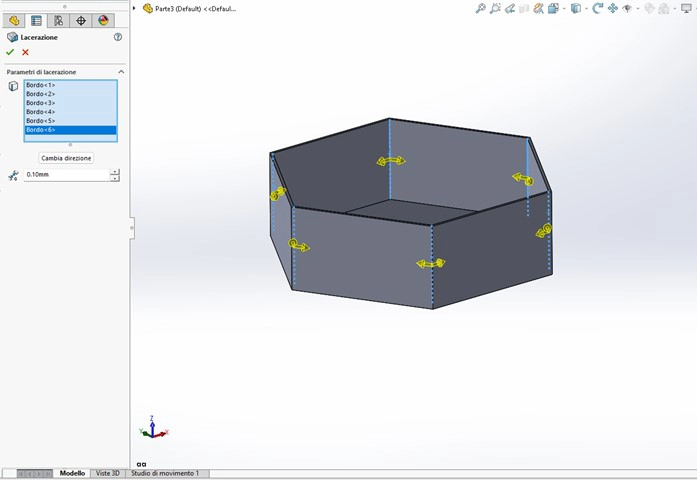Collapse the Parametri di lacerazione section
The height and width of the screenshot is (480, 697).
click(121, 72)
